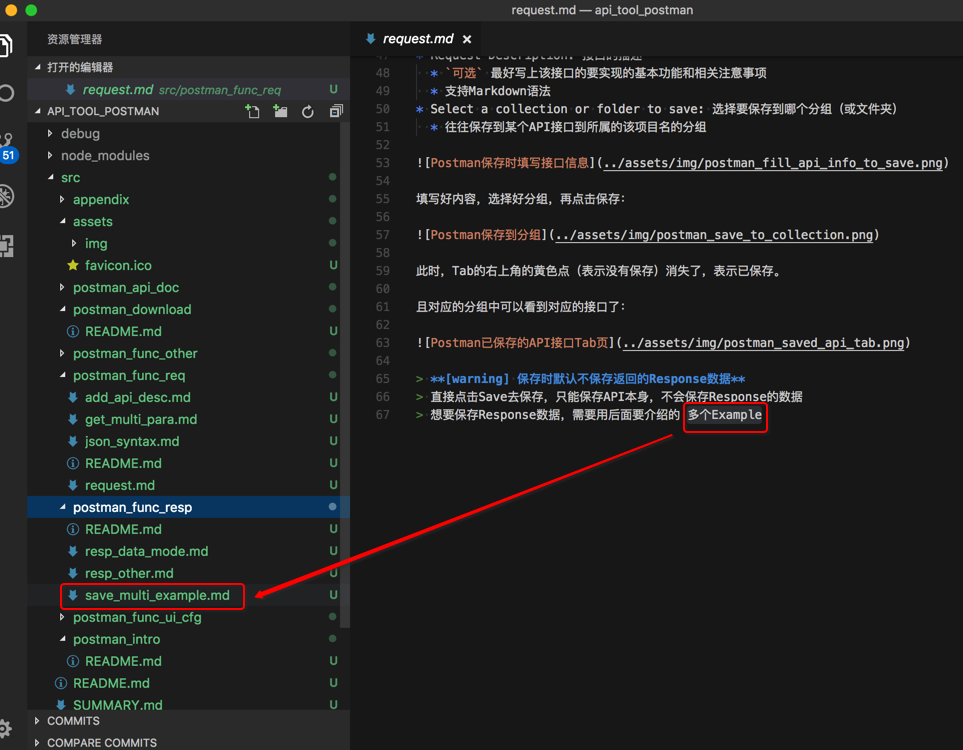Open the Extensions view in activity bar
This screenshot has width=963, height=750.
(x=7, y=245)
